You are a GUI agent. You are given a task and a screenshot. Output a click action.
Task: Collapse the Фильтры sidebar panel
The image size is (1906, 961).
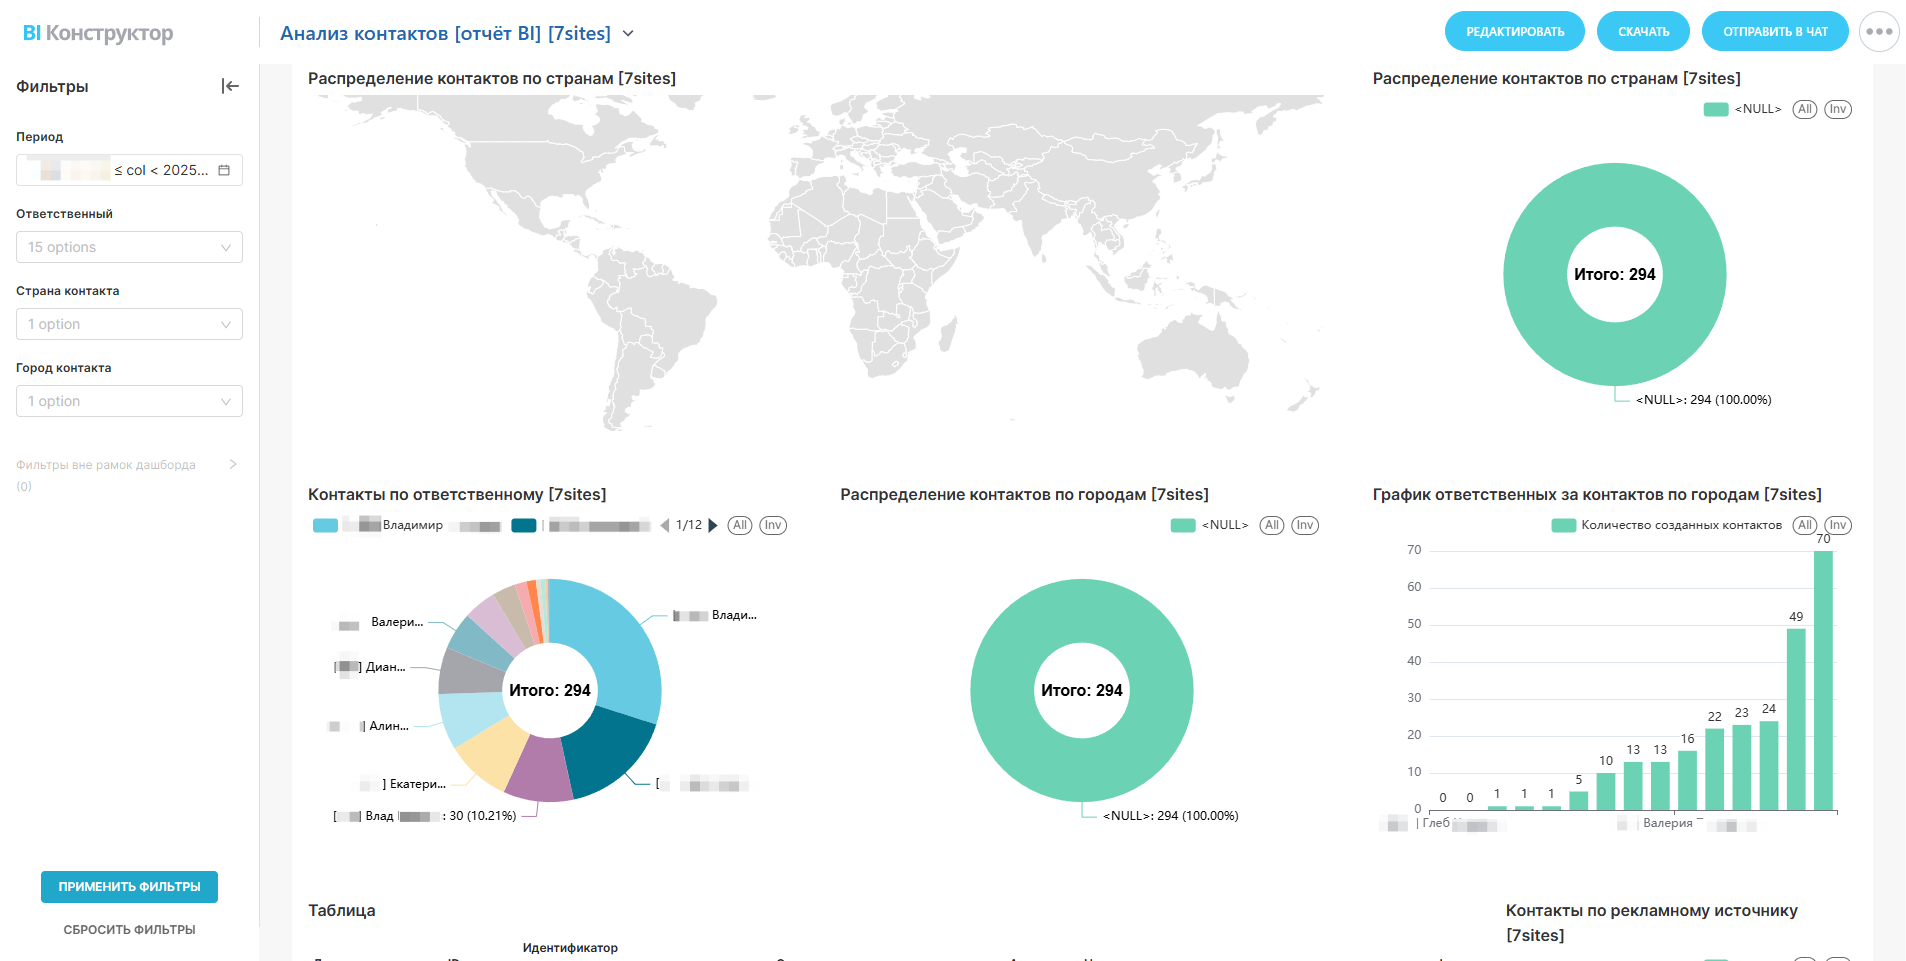(x=230, y=86)
